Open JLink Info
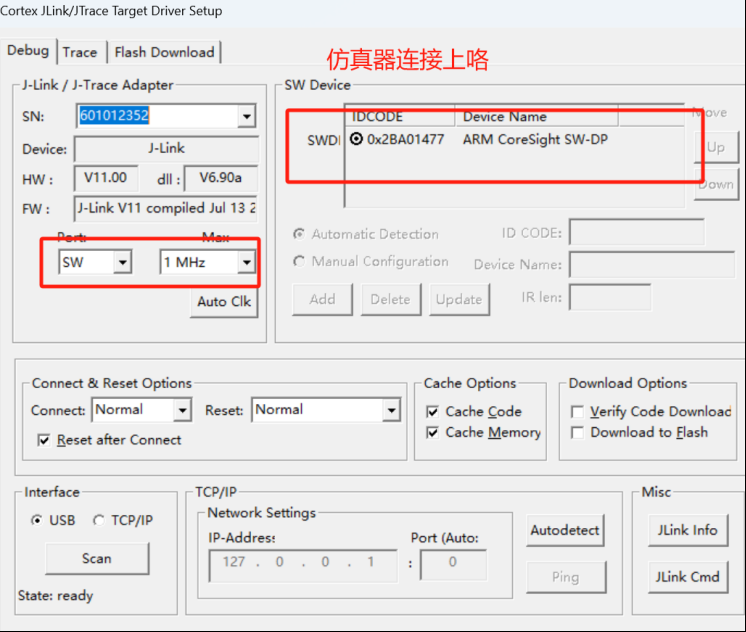The image size is (746, 632). [687, 530]
